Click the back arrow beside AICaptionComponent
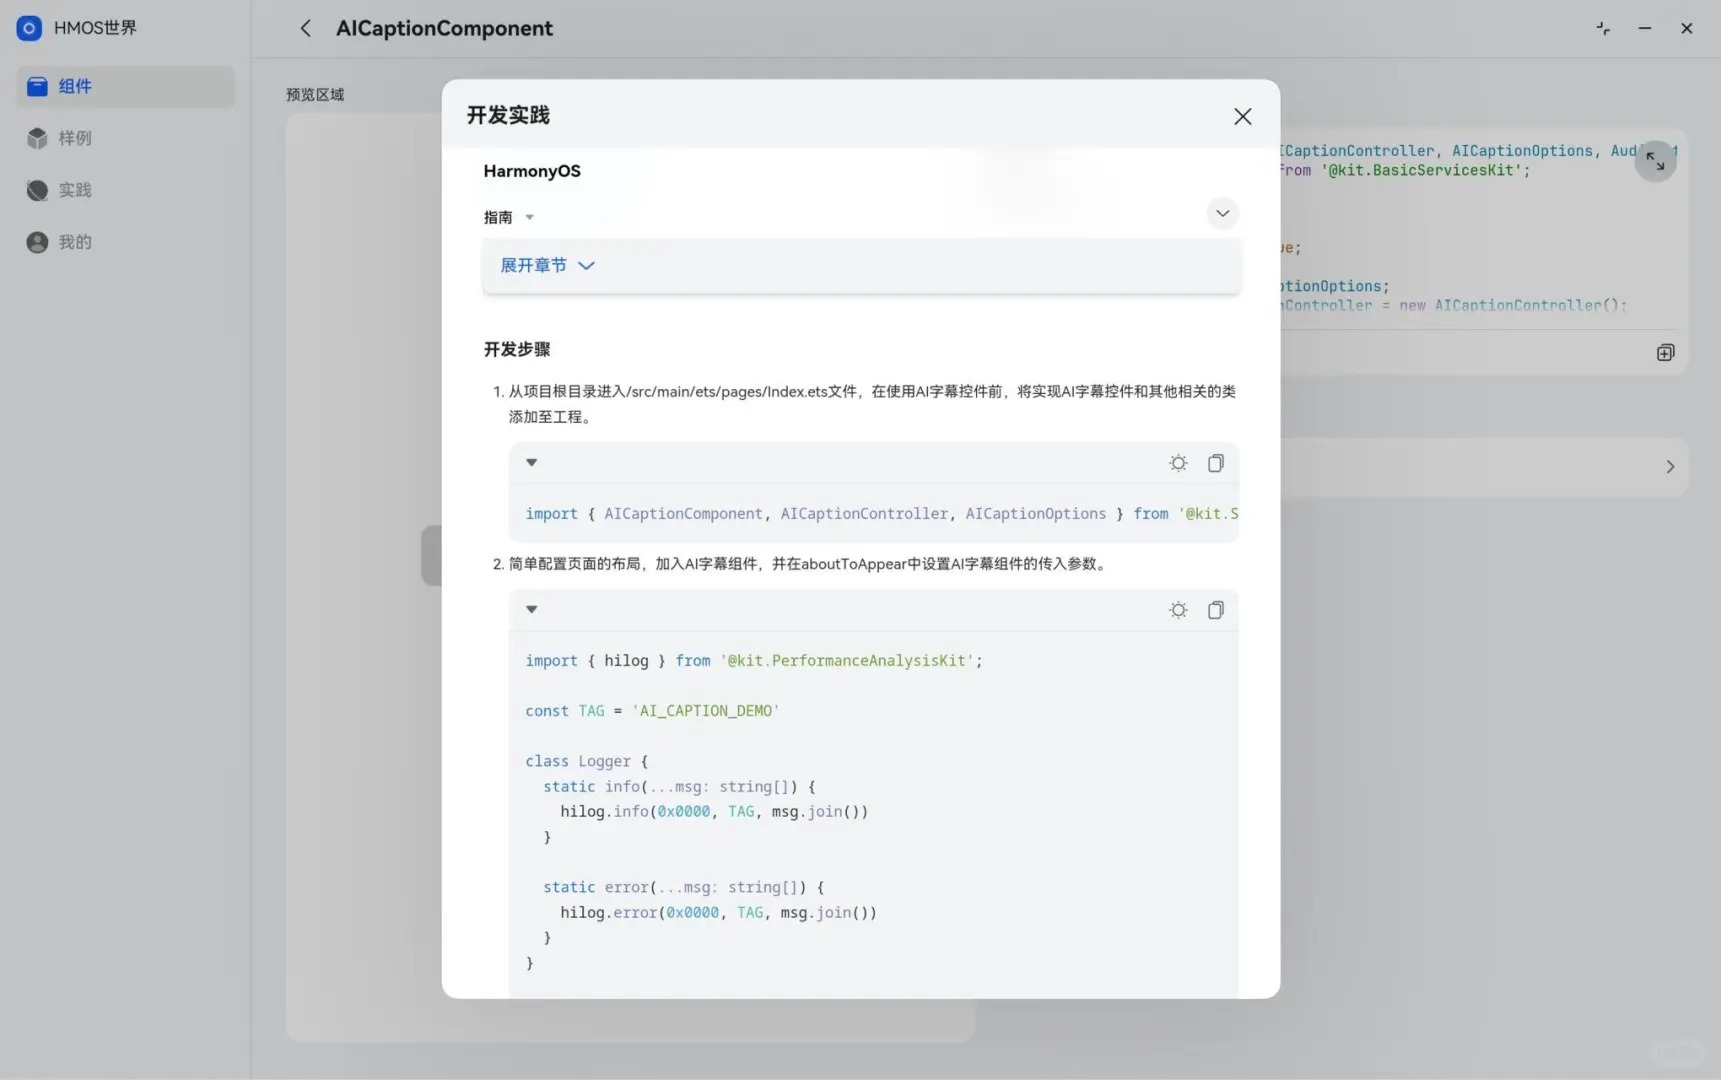 coord(306,28)
